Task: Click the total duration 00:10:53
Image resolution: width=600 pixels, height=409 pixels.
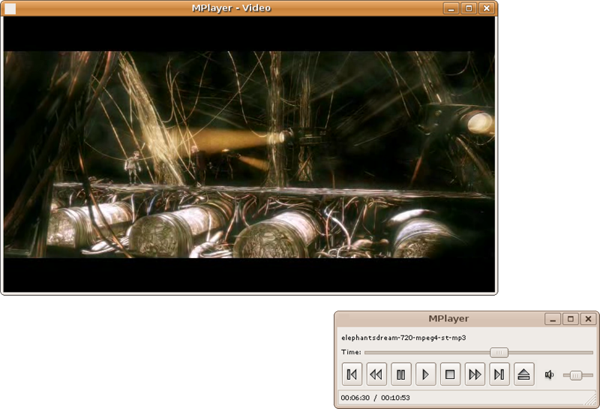Action: tap(395, 398)
